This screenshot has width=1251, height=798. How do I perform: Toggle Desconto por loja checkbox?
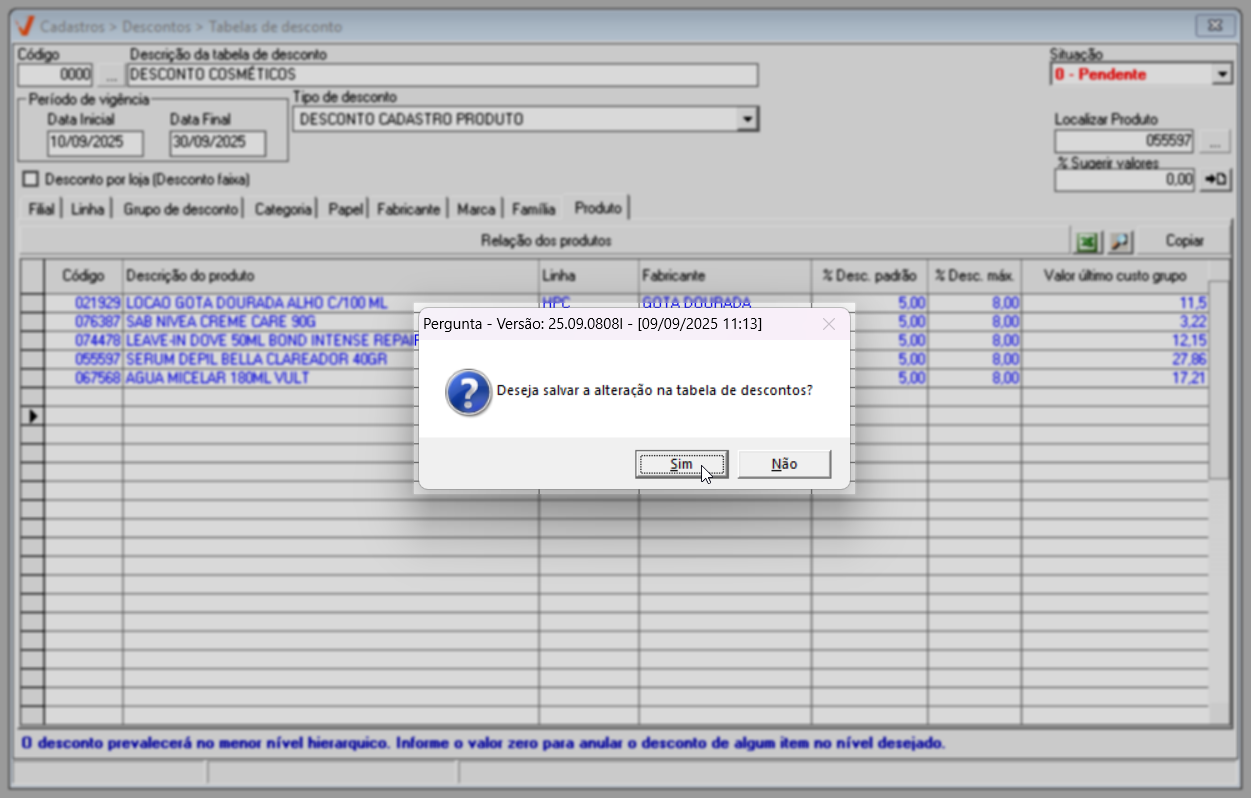point(29,179)
